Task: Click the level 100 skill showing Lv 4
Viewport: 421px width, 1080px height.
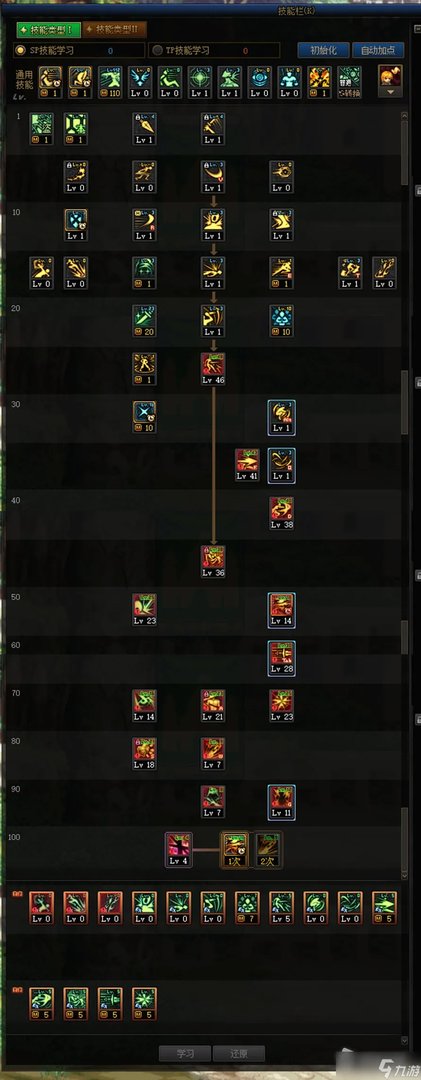Action: coord(178,849)
